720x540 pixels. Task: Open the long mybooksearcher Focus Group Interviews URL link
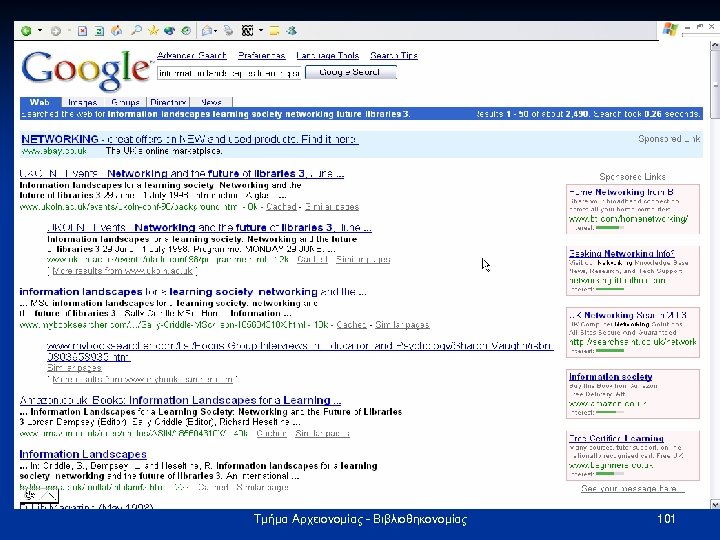click(300, 351)
